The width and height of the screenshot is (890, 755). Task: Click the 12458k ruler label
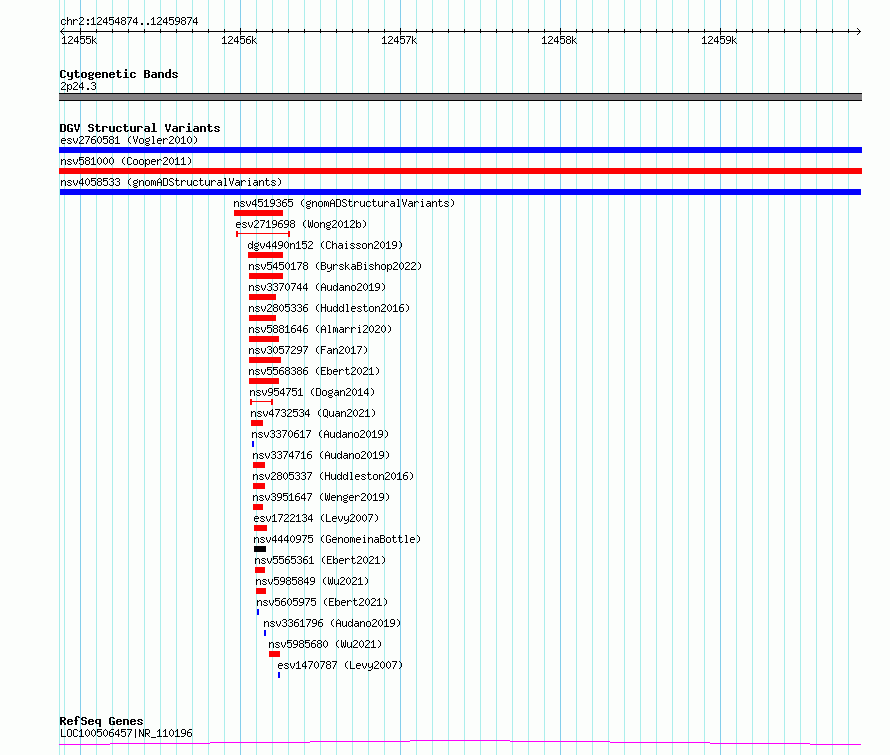tap(559, 40)
